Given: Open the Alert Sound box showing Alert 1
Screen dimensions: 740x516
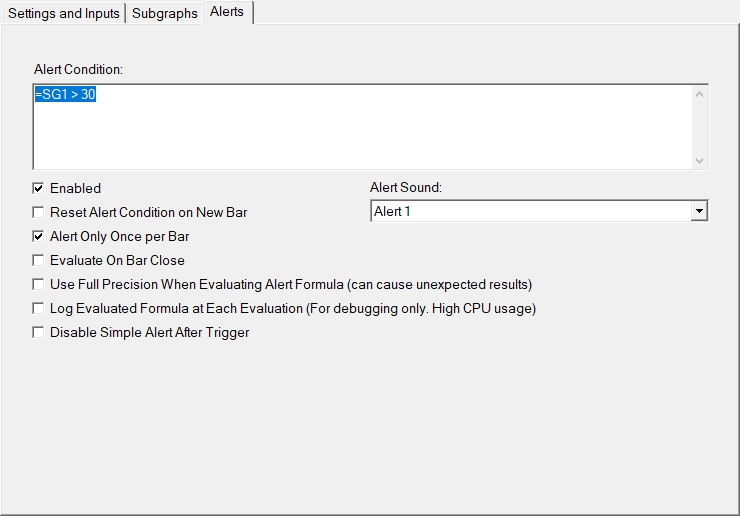Looking at the screenshot, I should (x=530, y=211).
